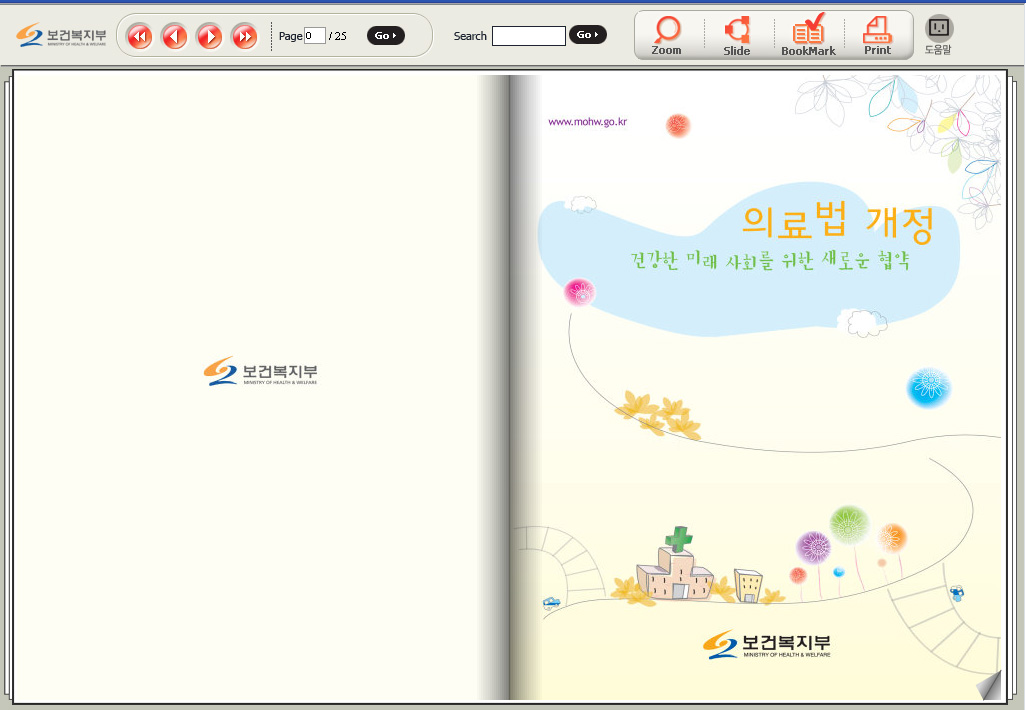
Task: Focus the Search text box
Action: [x=528, y=36]
